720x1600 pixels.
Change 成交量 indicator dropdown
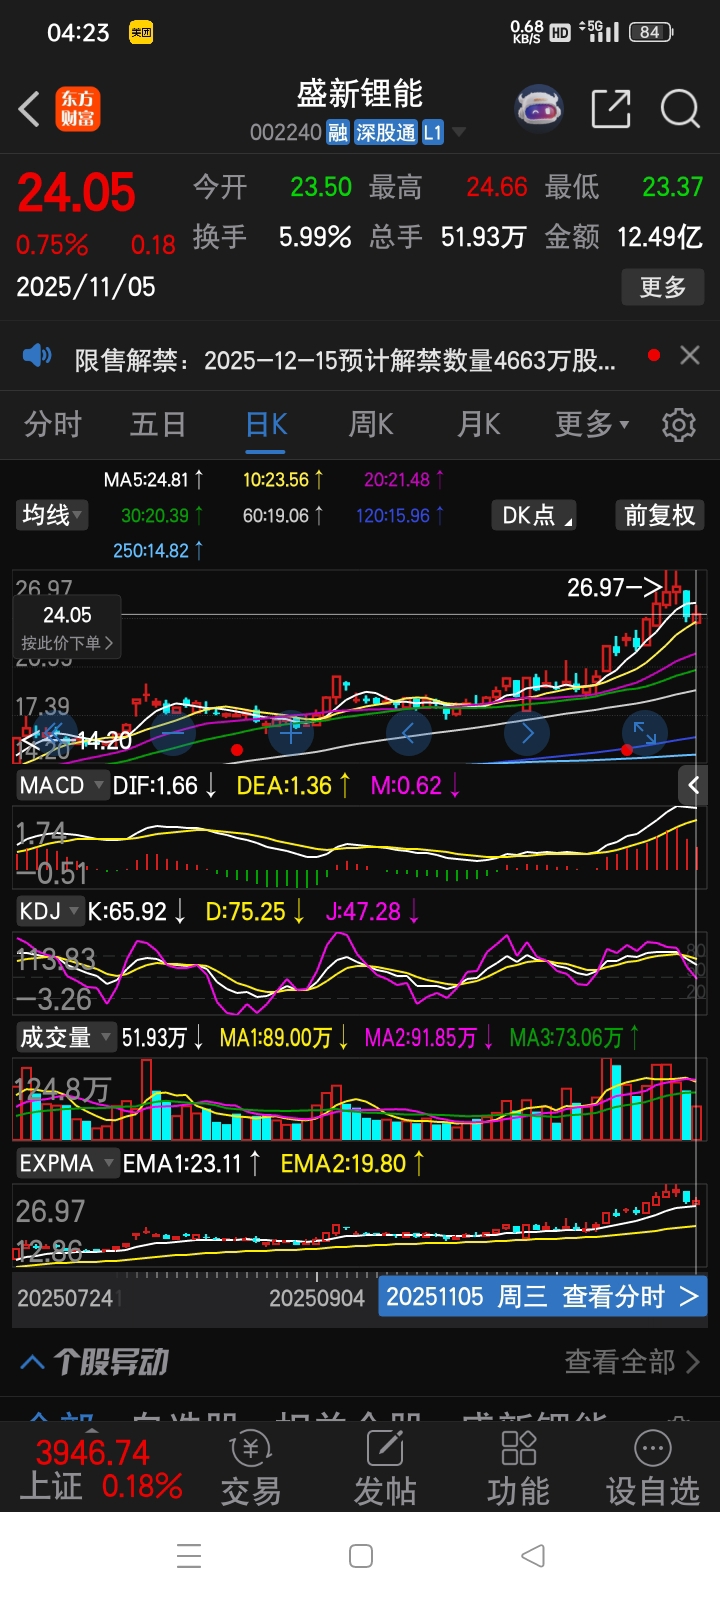(x=66, y=1037)
